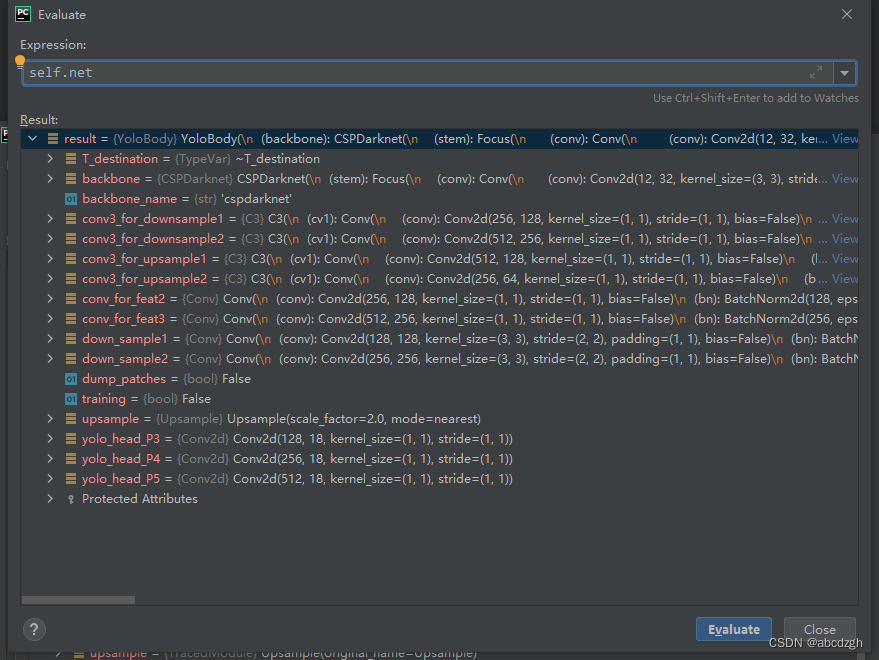Select the ~T_destination TypeVar value
Image resolution: width=879 pixels, height=660 pixels.
[x=277, y=159]
